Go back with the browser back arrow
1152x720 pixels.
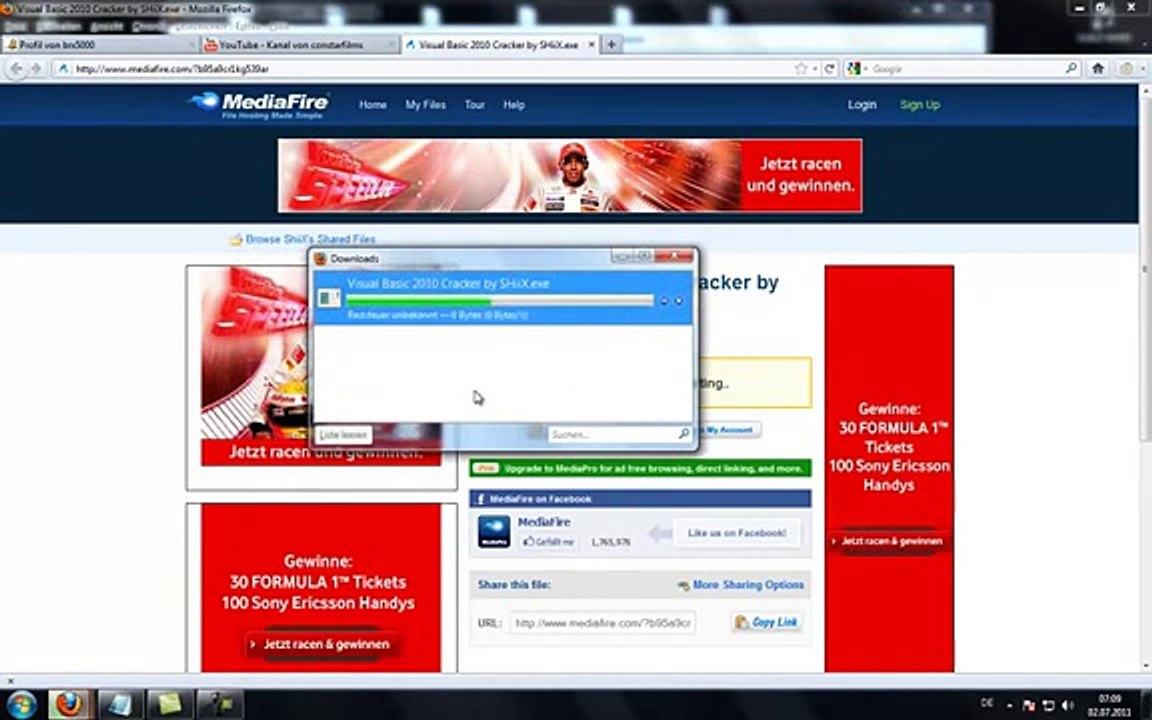pos(16,68)
